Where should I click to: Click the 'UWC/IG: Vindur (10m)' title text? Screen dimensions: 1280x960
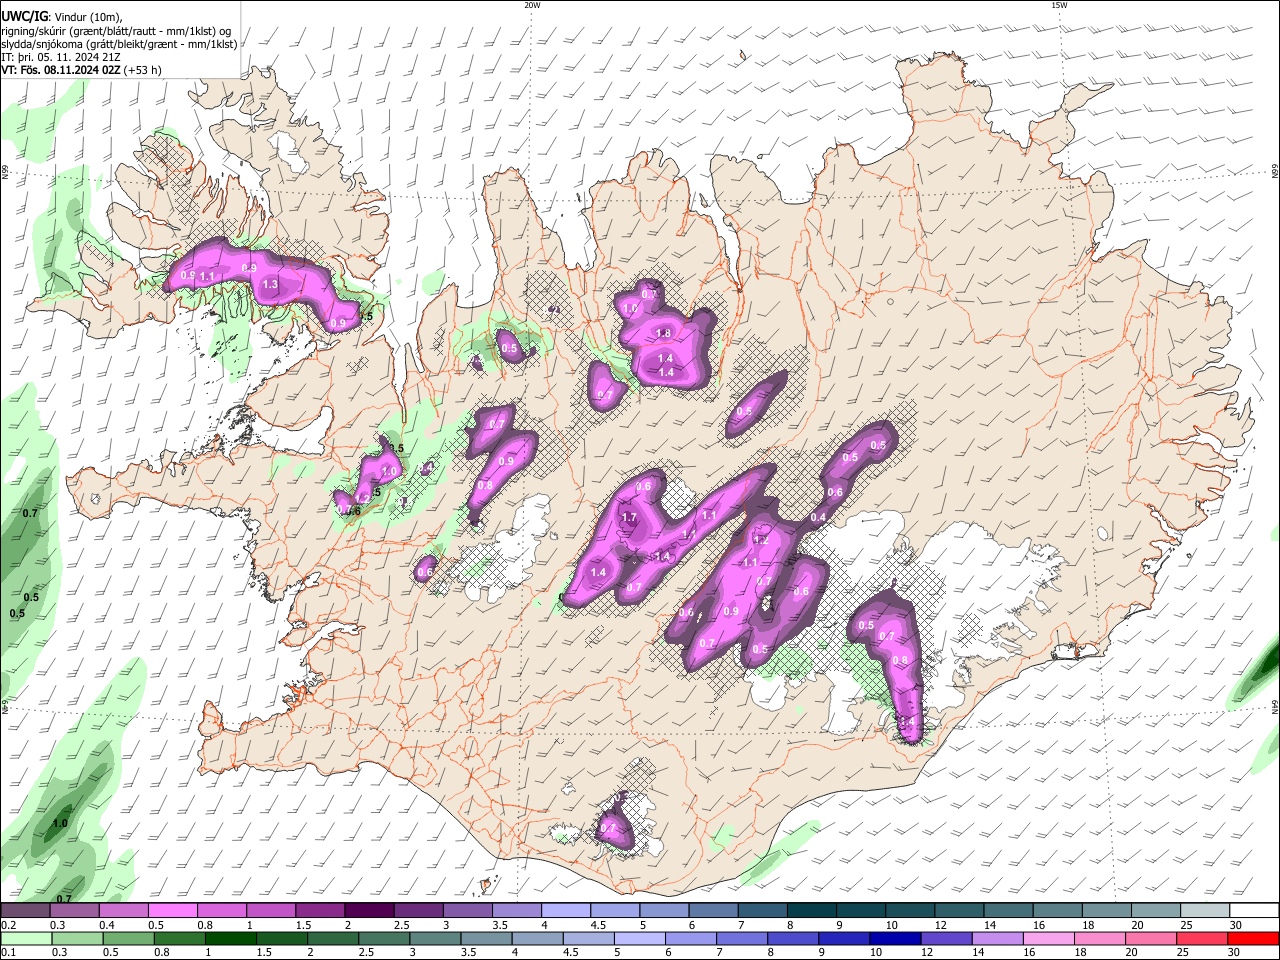pos(61,17)
